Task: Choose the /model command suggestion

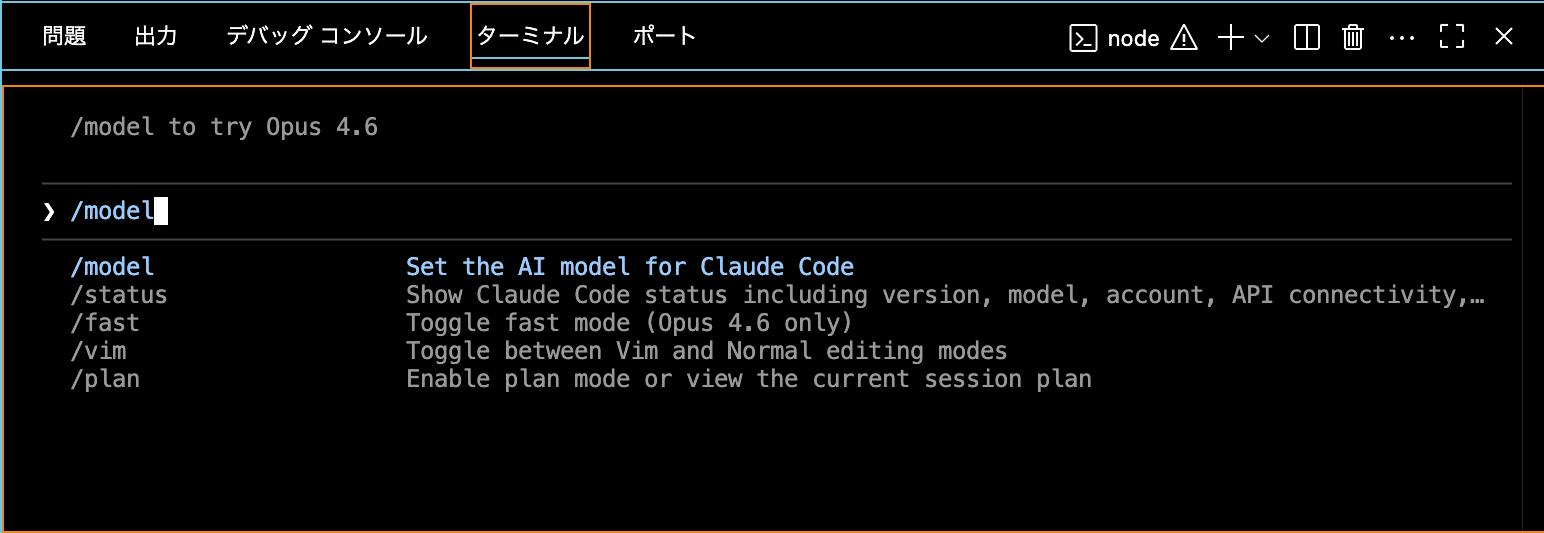Action: tap(112, 267)
